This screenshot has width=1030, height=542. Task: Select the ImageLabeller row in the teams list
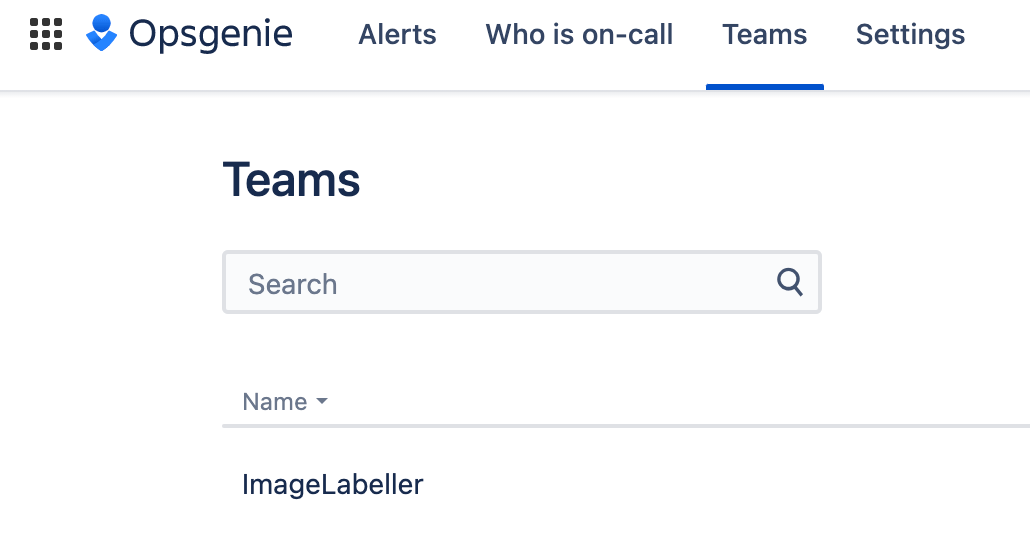pos(333,485)
